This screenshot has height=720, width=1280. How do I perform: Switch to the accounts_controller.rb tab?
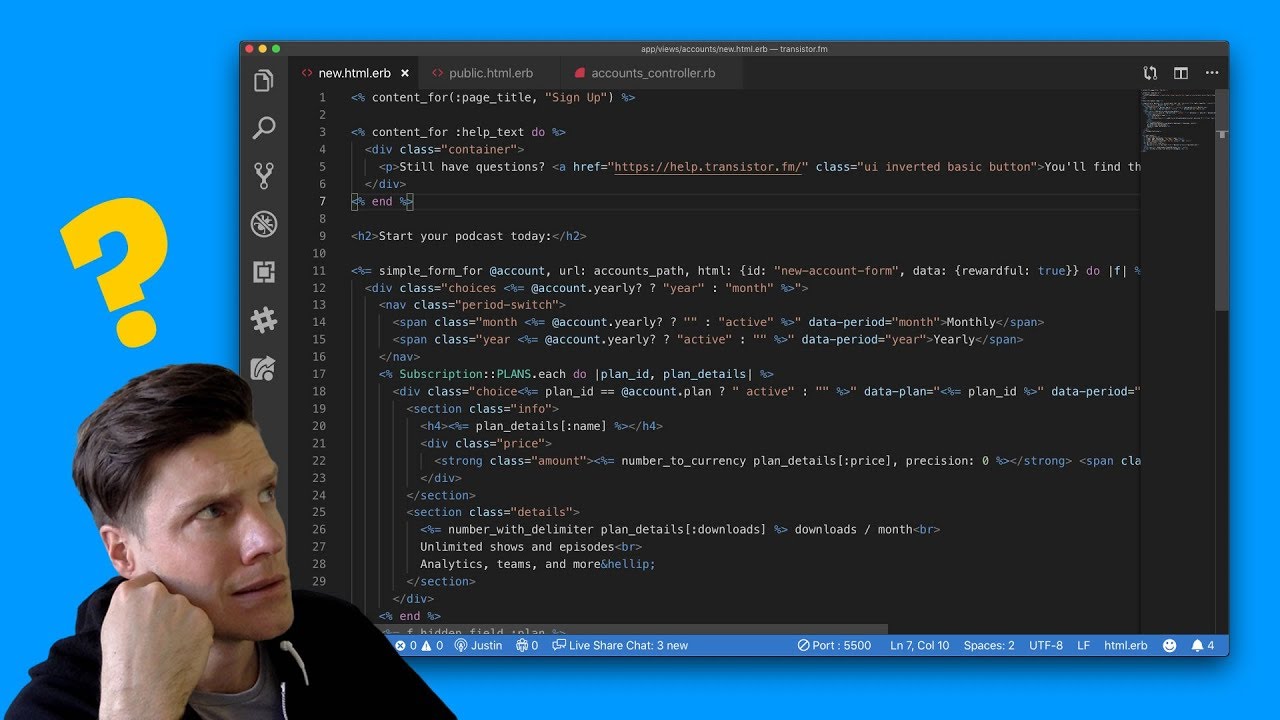(653, 73)
